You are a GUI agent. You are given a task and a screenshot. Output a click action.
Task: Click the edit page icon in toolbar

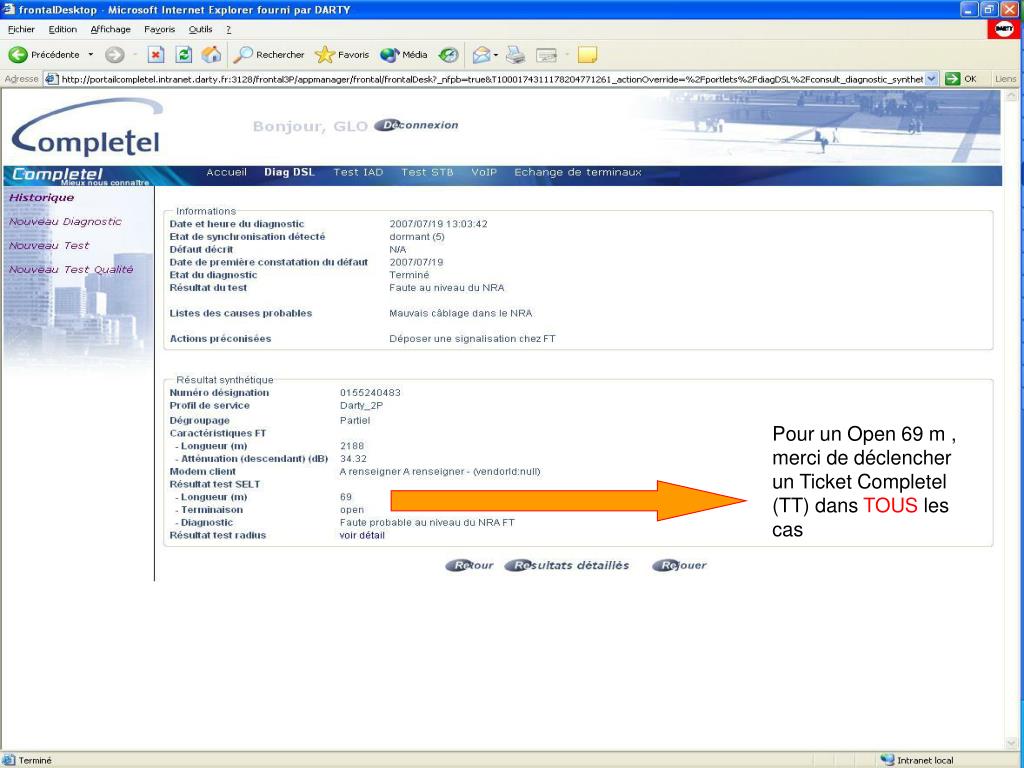click(546, 55)
